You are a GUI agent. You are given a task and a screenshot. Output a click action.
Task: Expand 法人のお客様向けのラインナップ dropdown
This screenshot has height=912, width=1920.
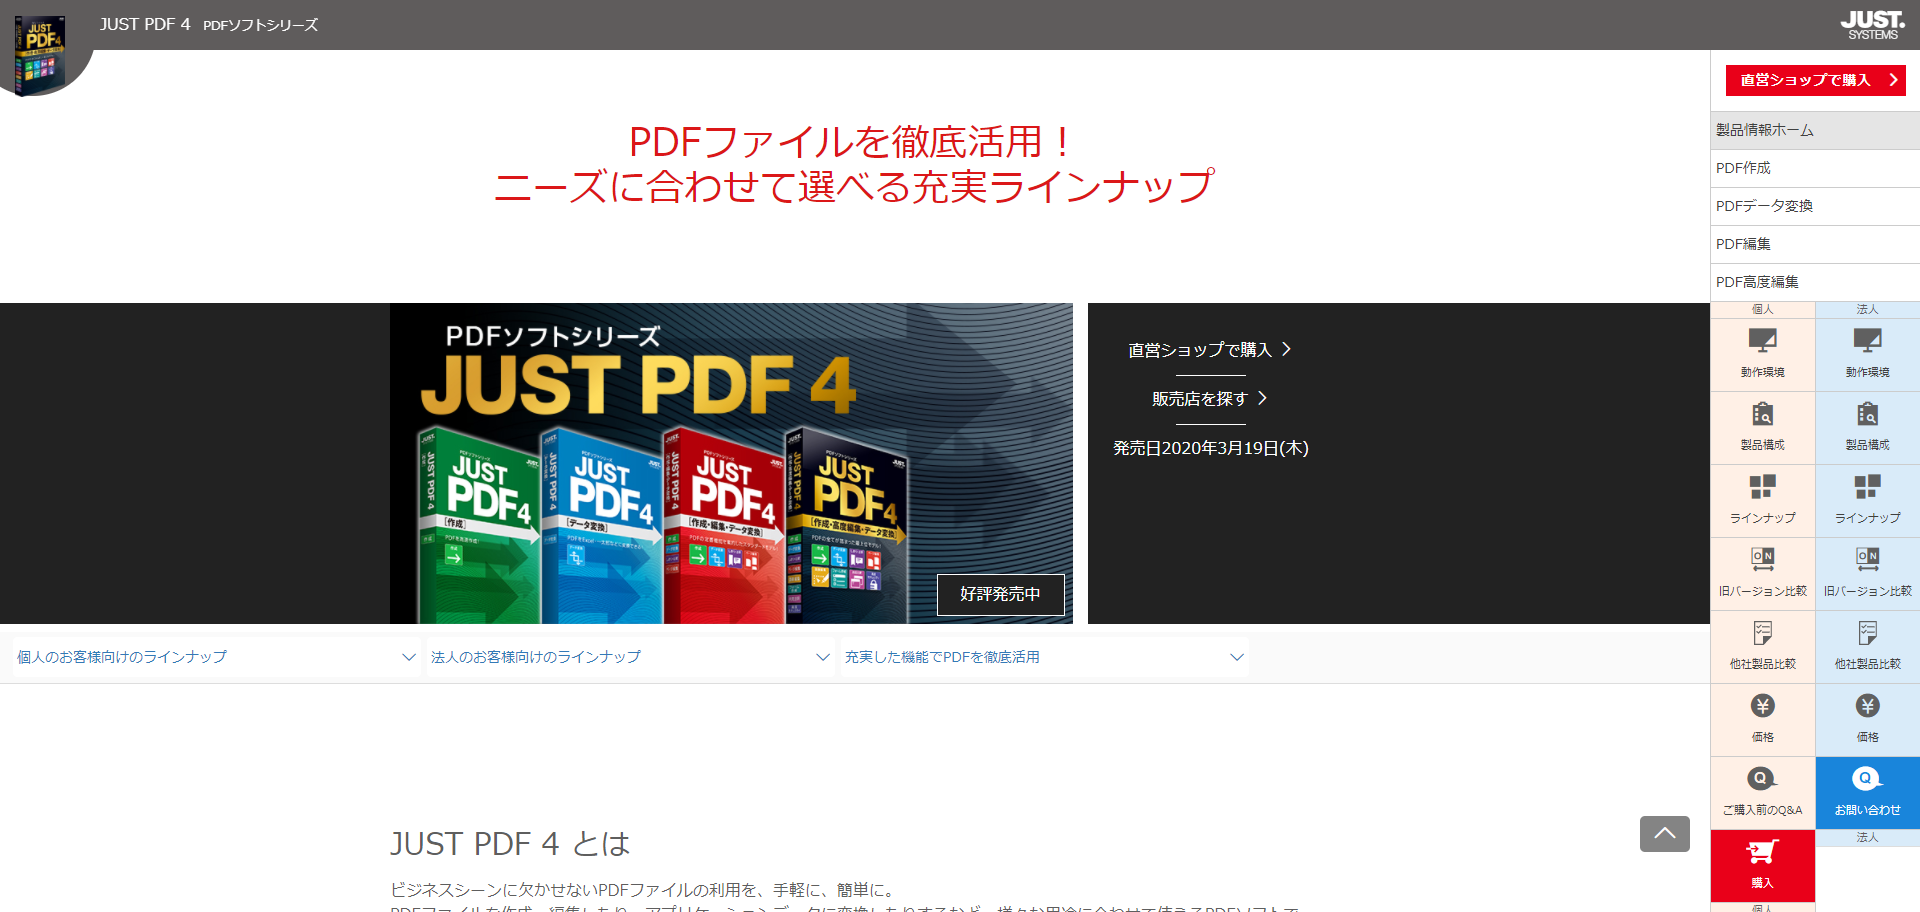coord(629,657)
